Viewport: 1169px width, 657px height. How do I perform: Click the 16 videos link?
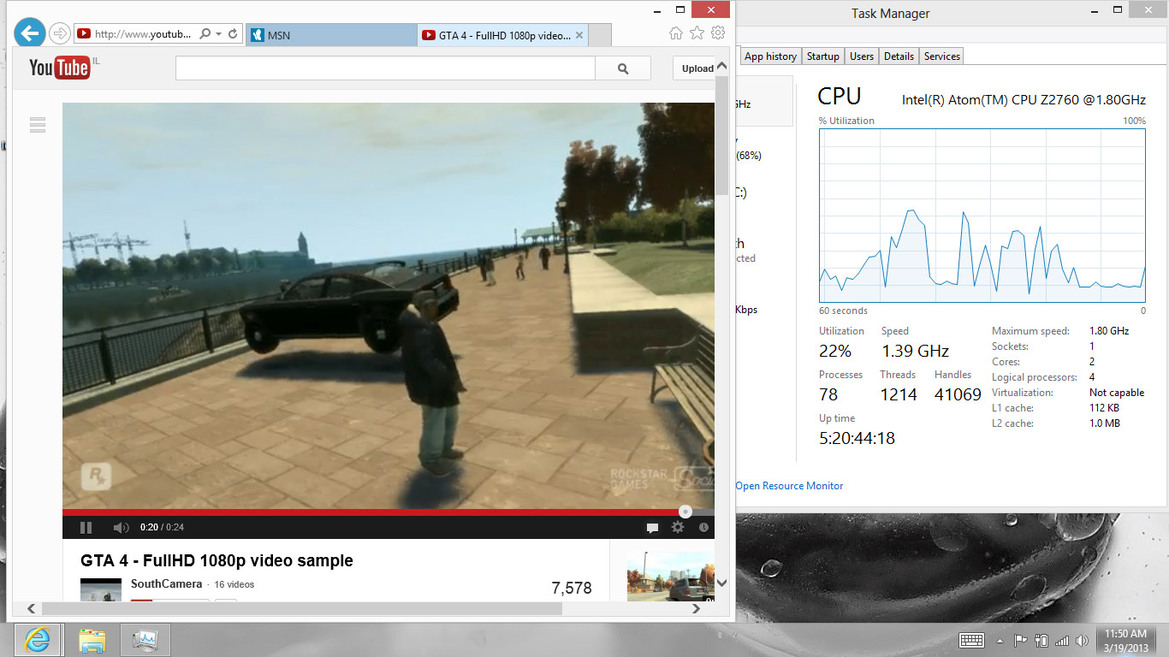(234, 585)
